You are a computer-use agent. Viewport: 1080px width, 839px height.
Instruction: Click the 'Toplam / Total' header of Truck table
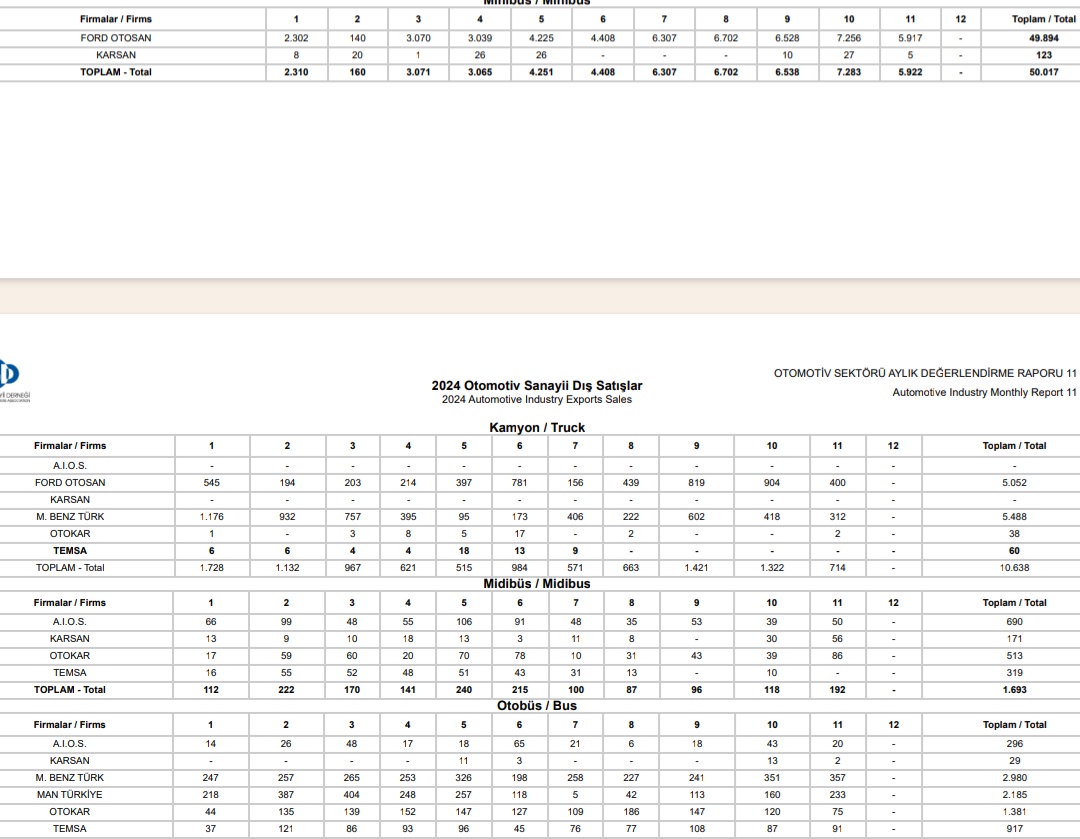1014,446
